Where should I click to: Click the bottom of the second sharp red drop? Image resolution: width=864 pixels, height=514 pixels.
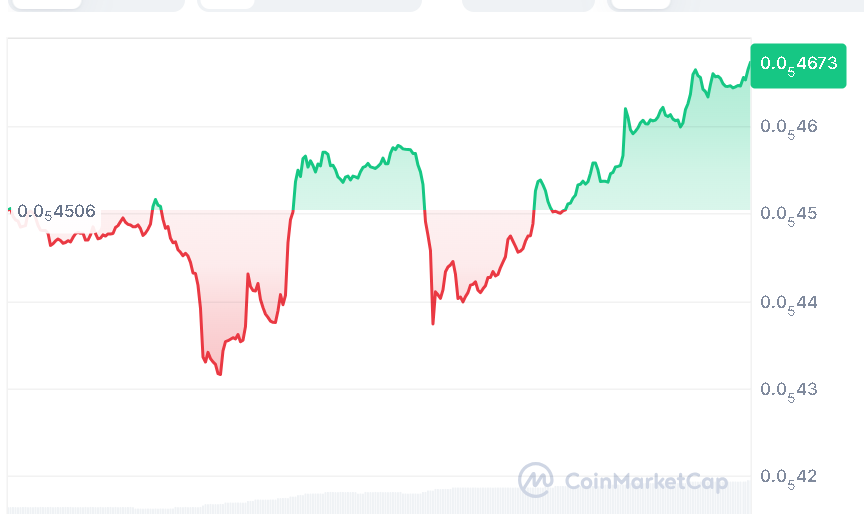[433, 323]
